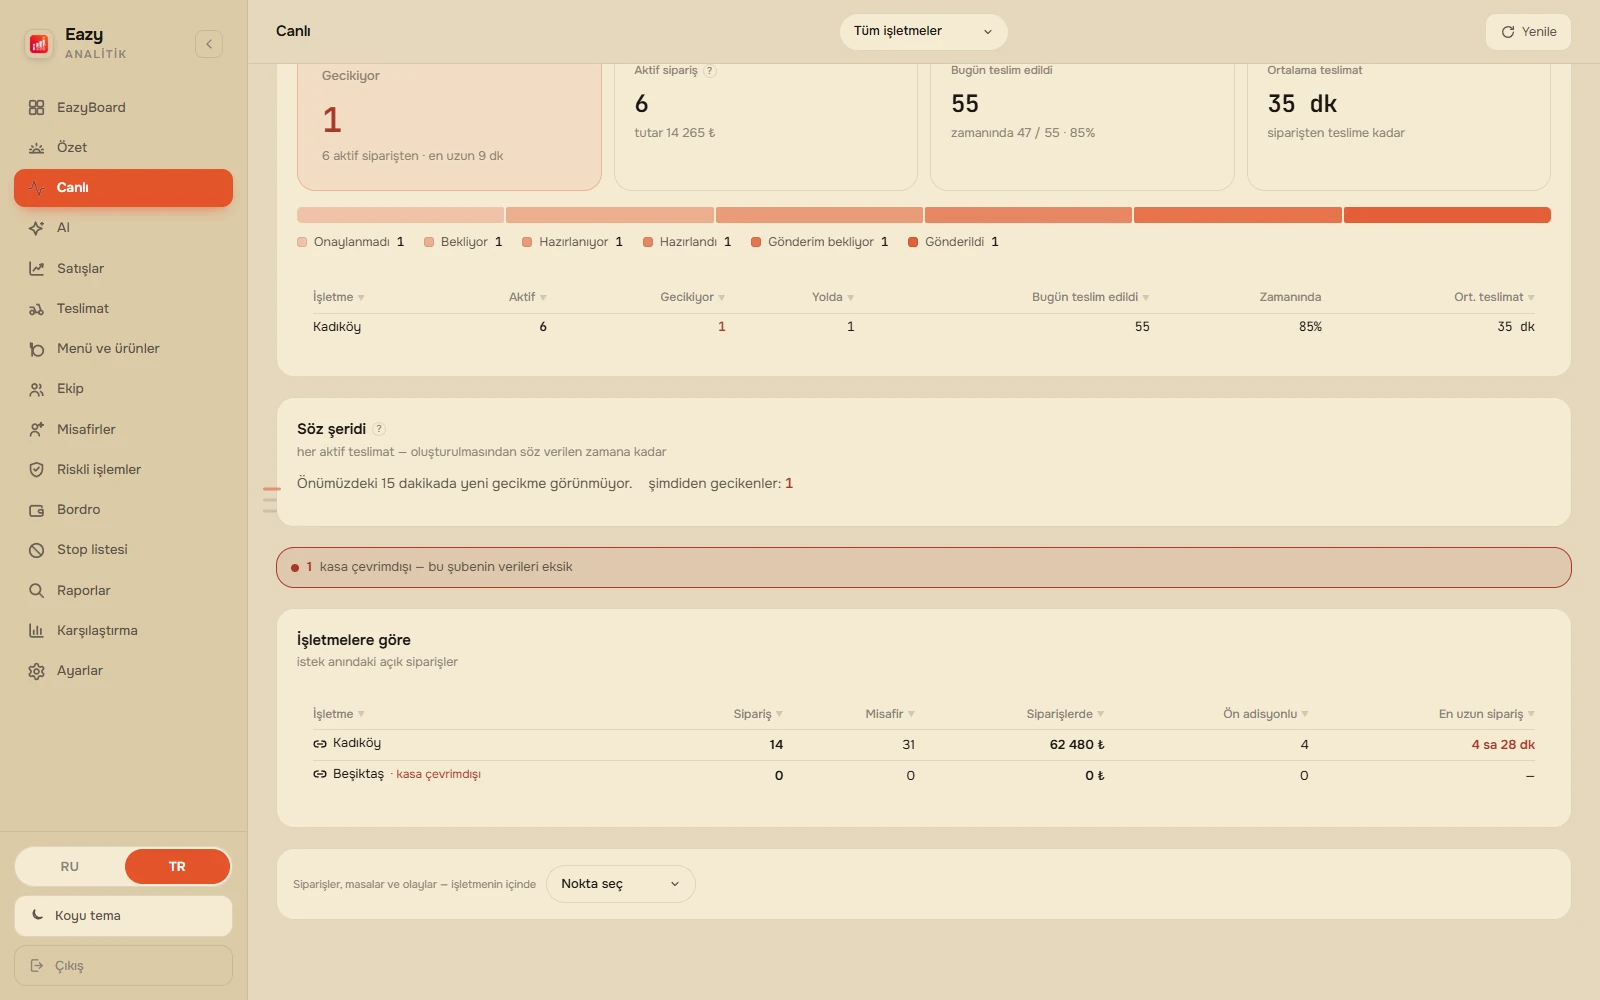This screenshot has width=1600, height=1000.
Task: Click the Gecikiyor summary card
Action: point(449,125)
